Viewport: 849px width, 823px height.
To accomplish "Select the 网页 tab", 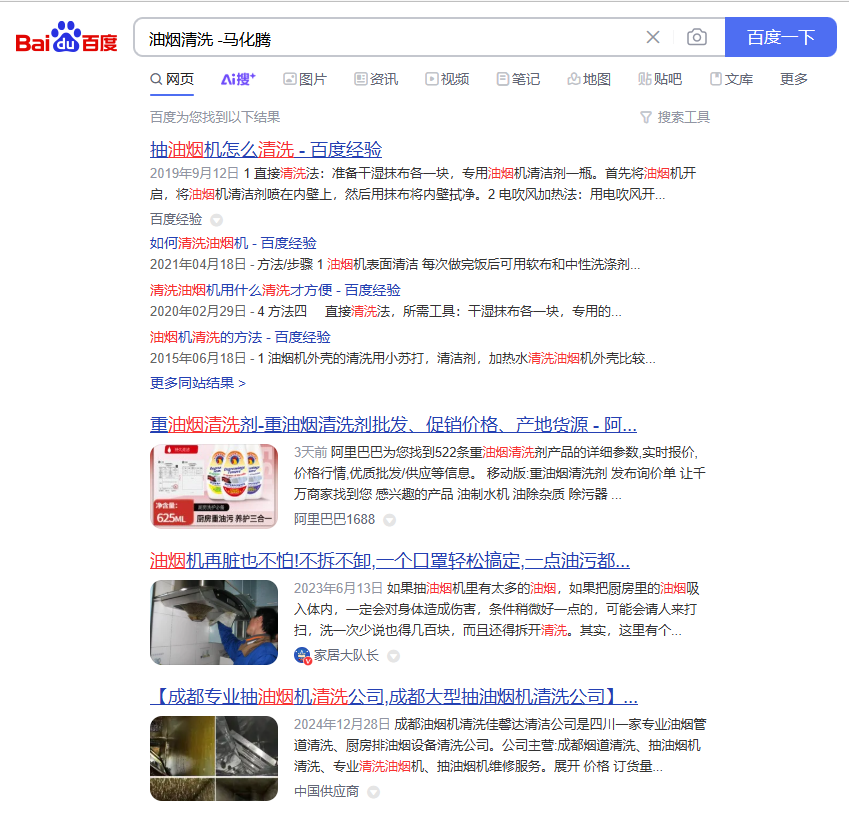I will coord(172,79).
